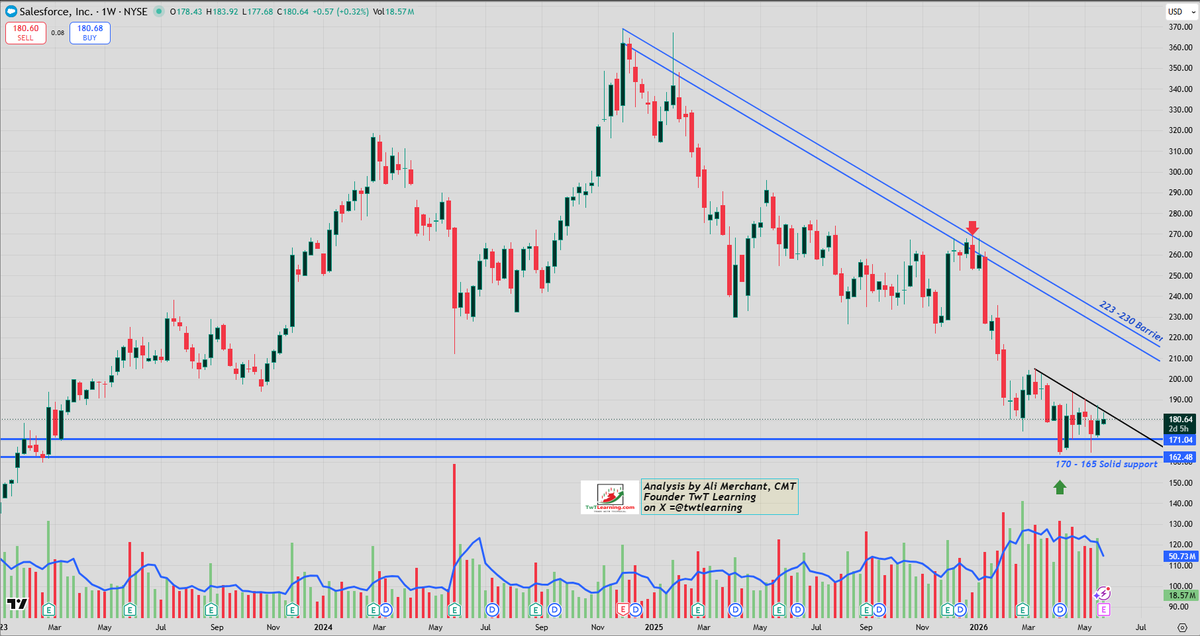1200x636 pixels.
Task: Click the 50.73M volume average label
Action: tap(1181, 555)
